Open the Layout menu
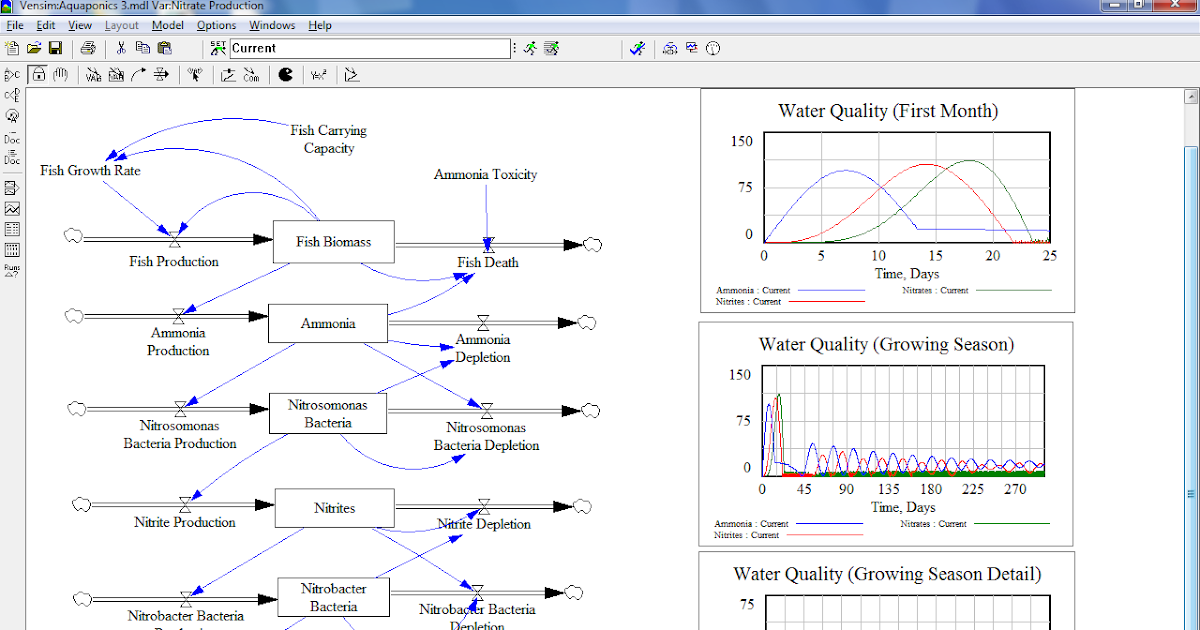Screen dimensions: 1200x630 coord(121,25)
